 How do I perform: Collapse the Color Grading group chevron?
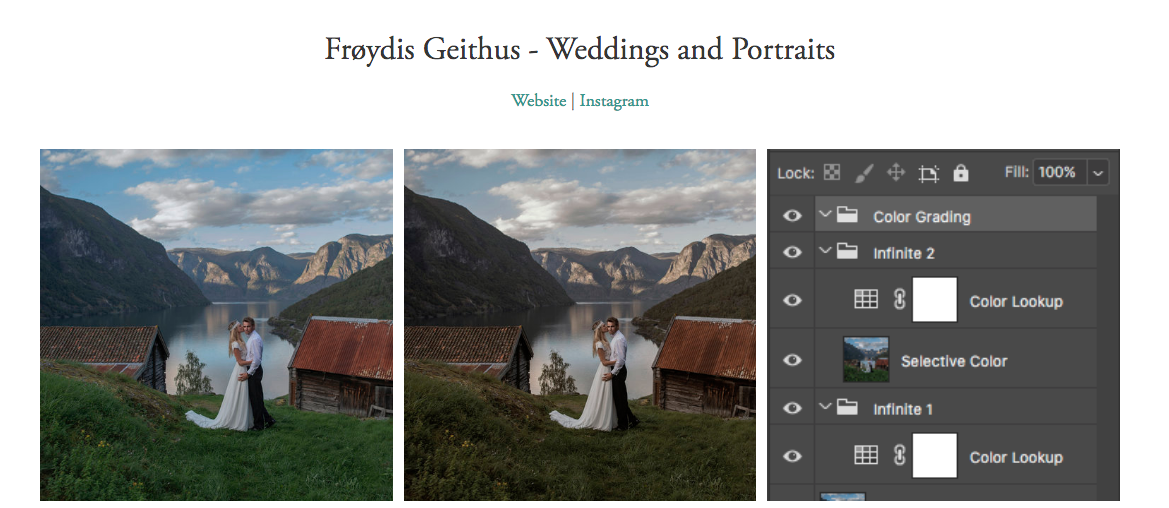coord(825,215)
